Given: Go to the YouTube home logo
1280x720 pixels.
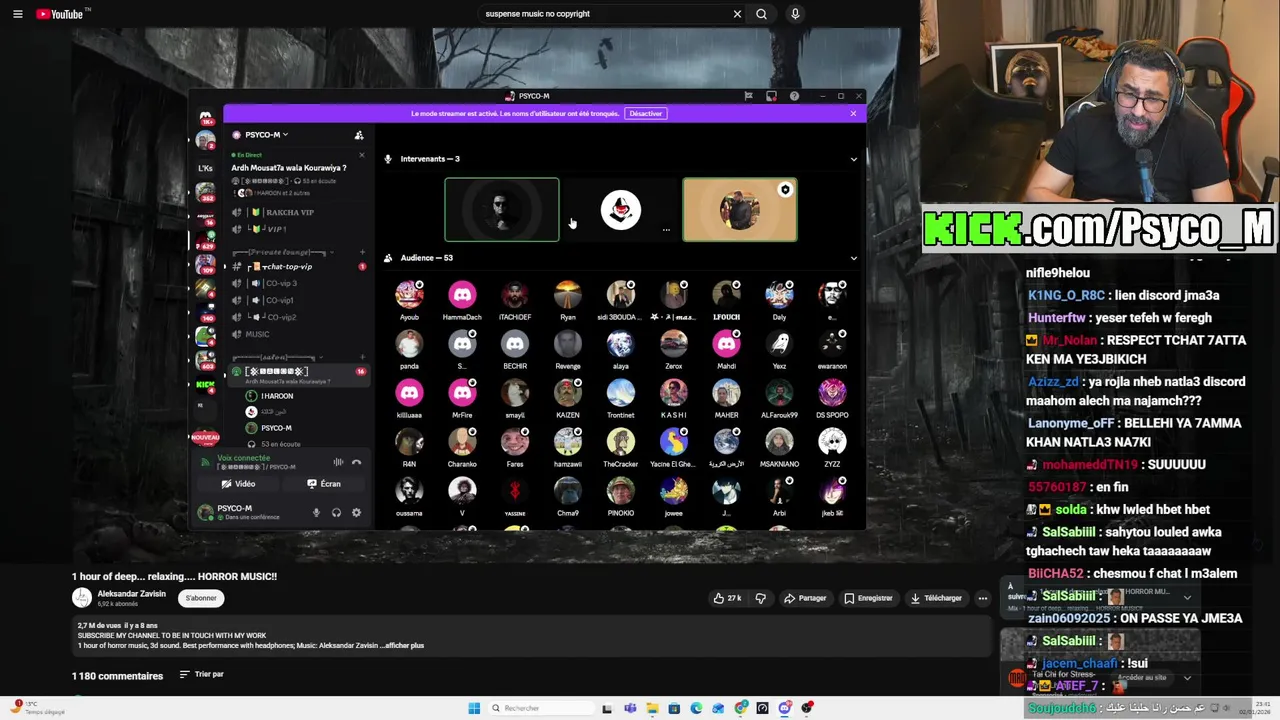Looking at the screenshot, I should click(x=62, y=14).
